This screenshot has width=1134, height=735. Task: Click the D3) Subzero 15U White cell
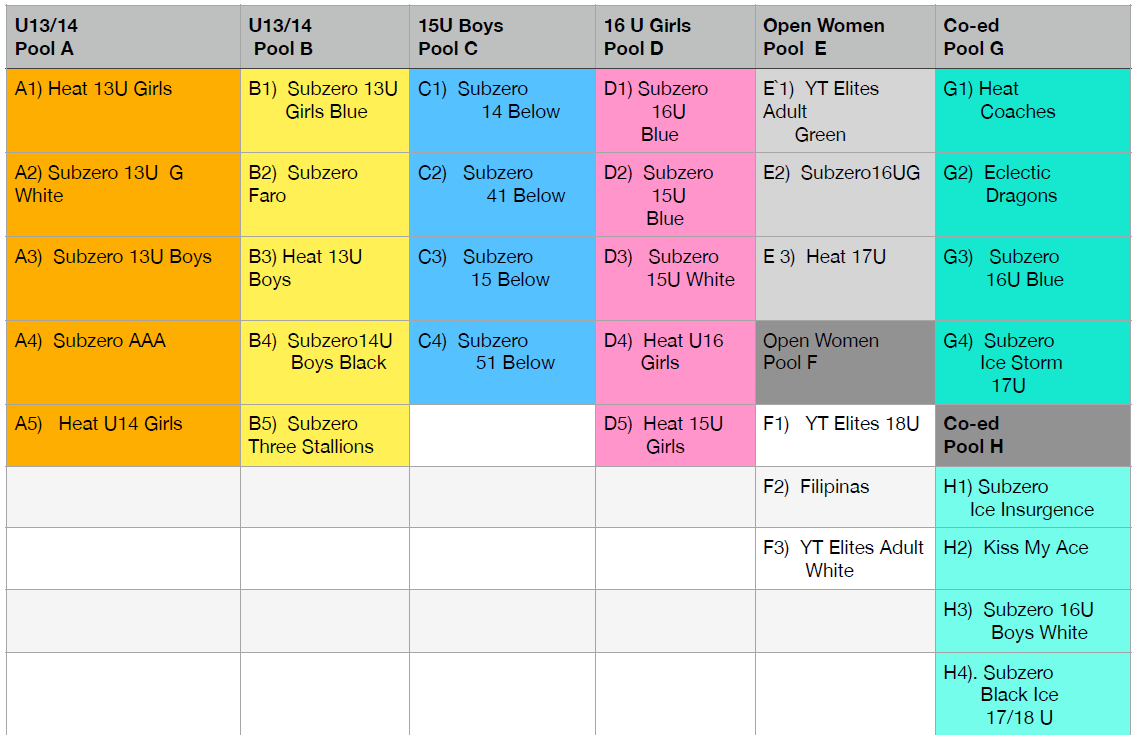[x=675, y=278]
